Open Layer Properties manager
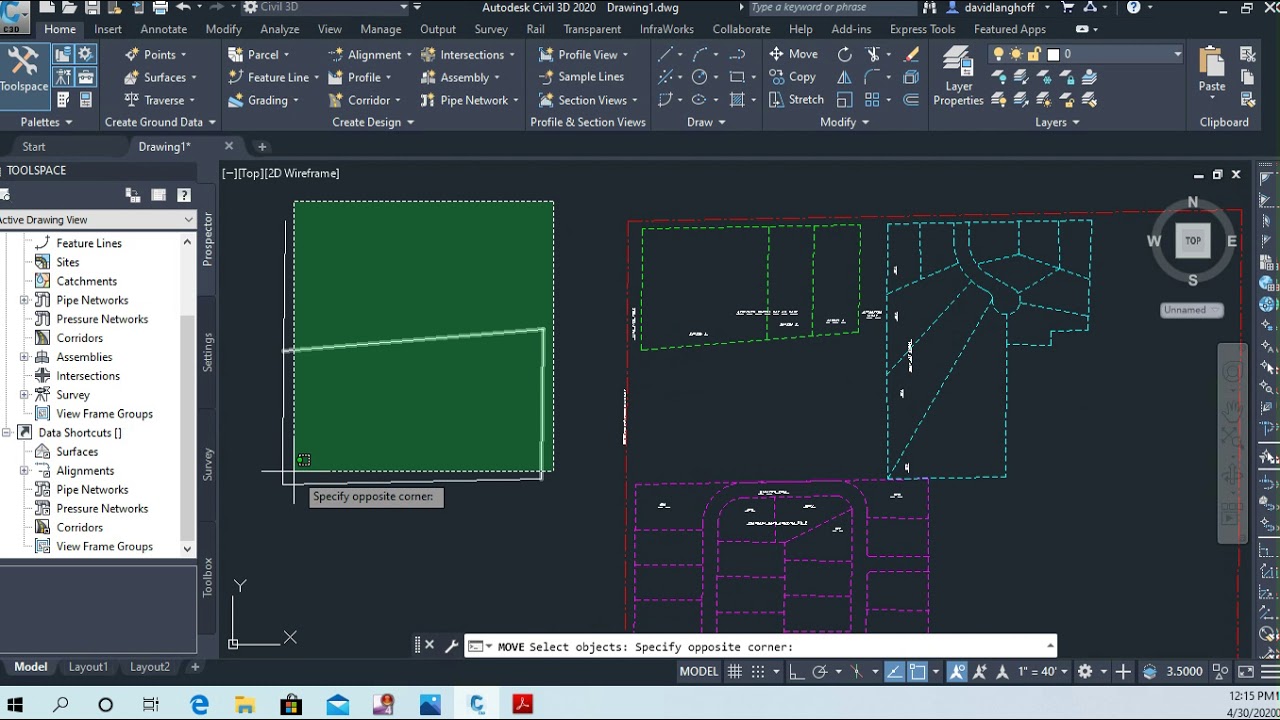This screenshot has width=1280, height=720. coord(958,77)
